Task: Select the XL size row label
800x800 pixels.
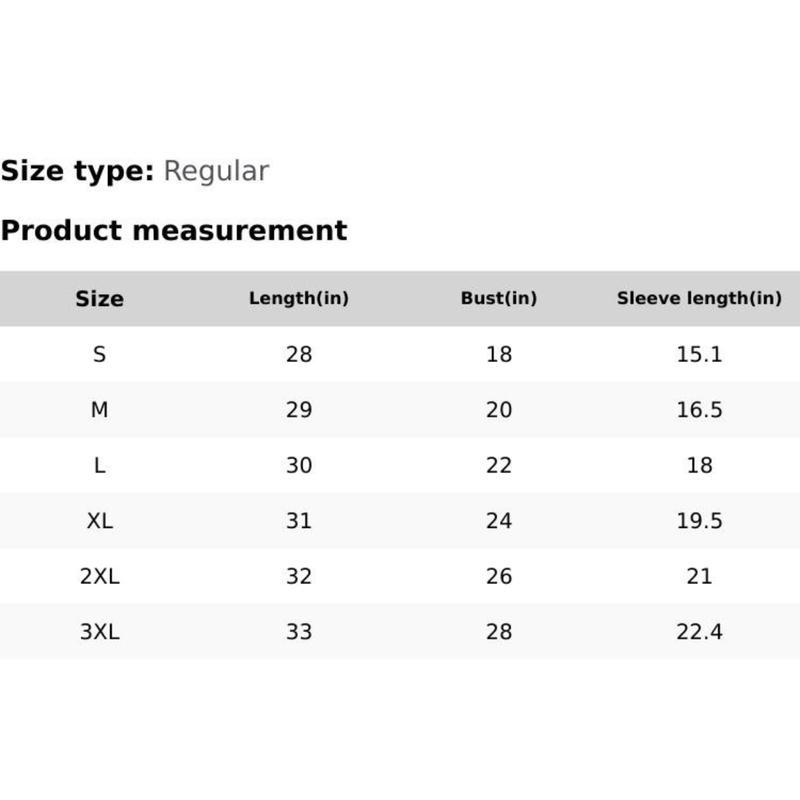Action: [x=99, y=521]
